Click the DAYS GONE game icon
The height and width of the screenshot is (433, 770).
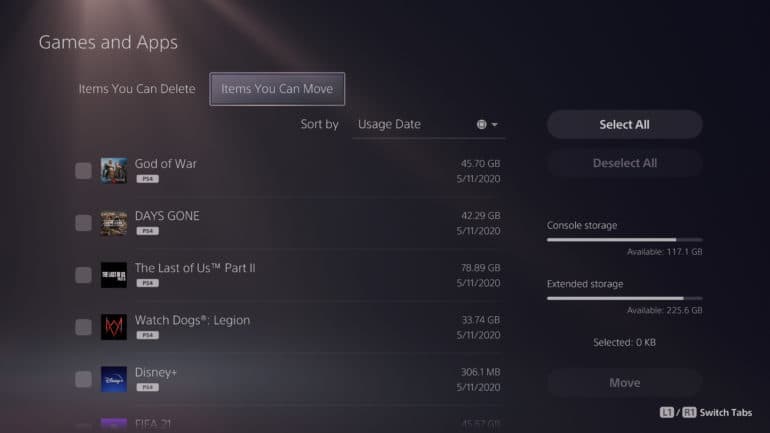click(114, 222)
